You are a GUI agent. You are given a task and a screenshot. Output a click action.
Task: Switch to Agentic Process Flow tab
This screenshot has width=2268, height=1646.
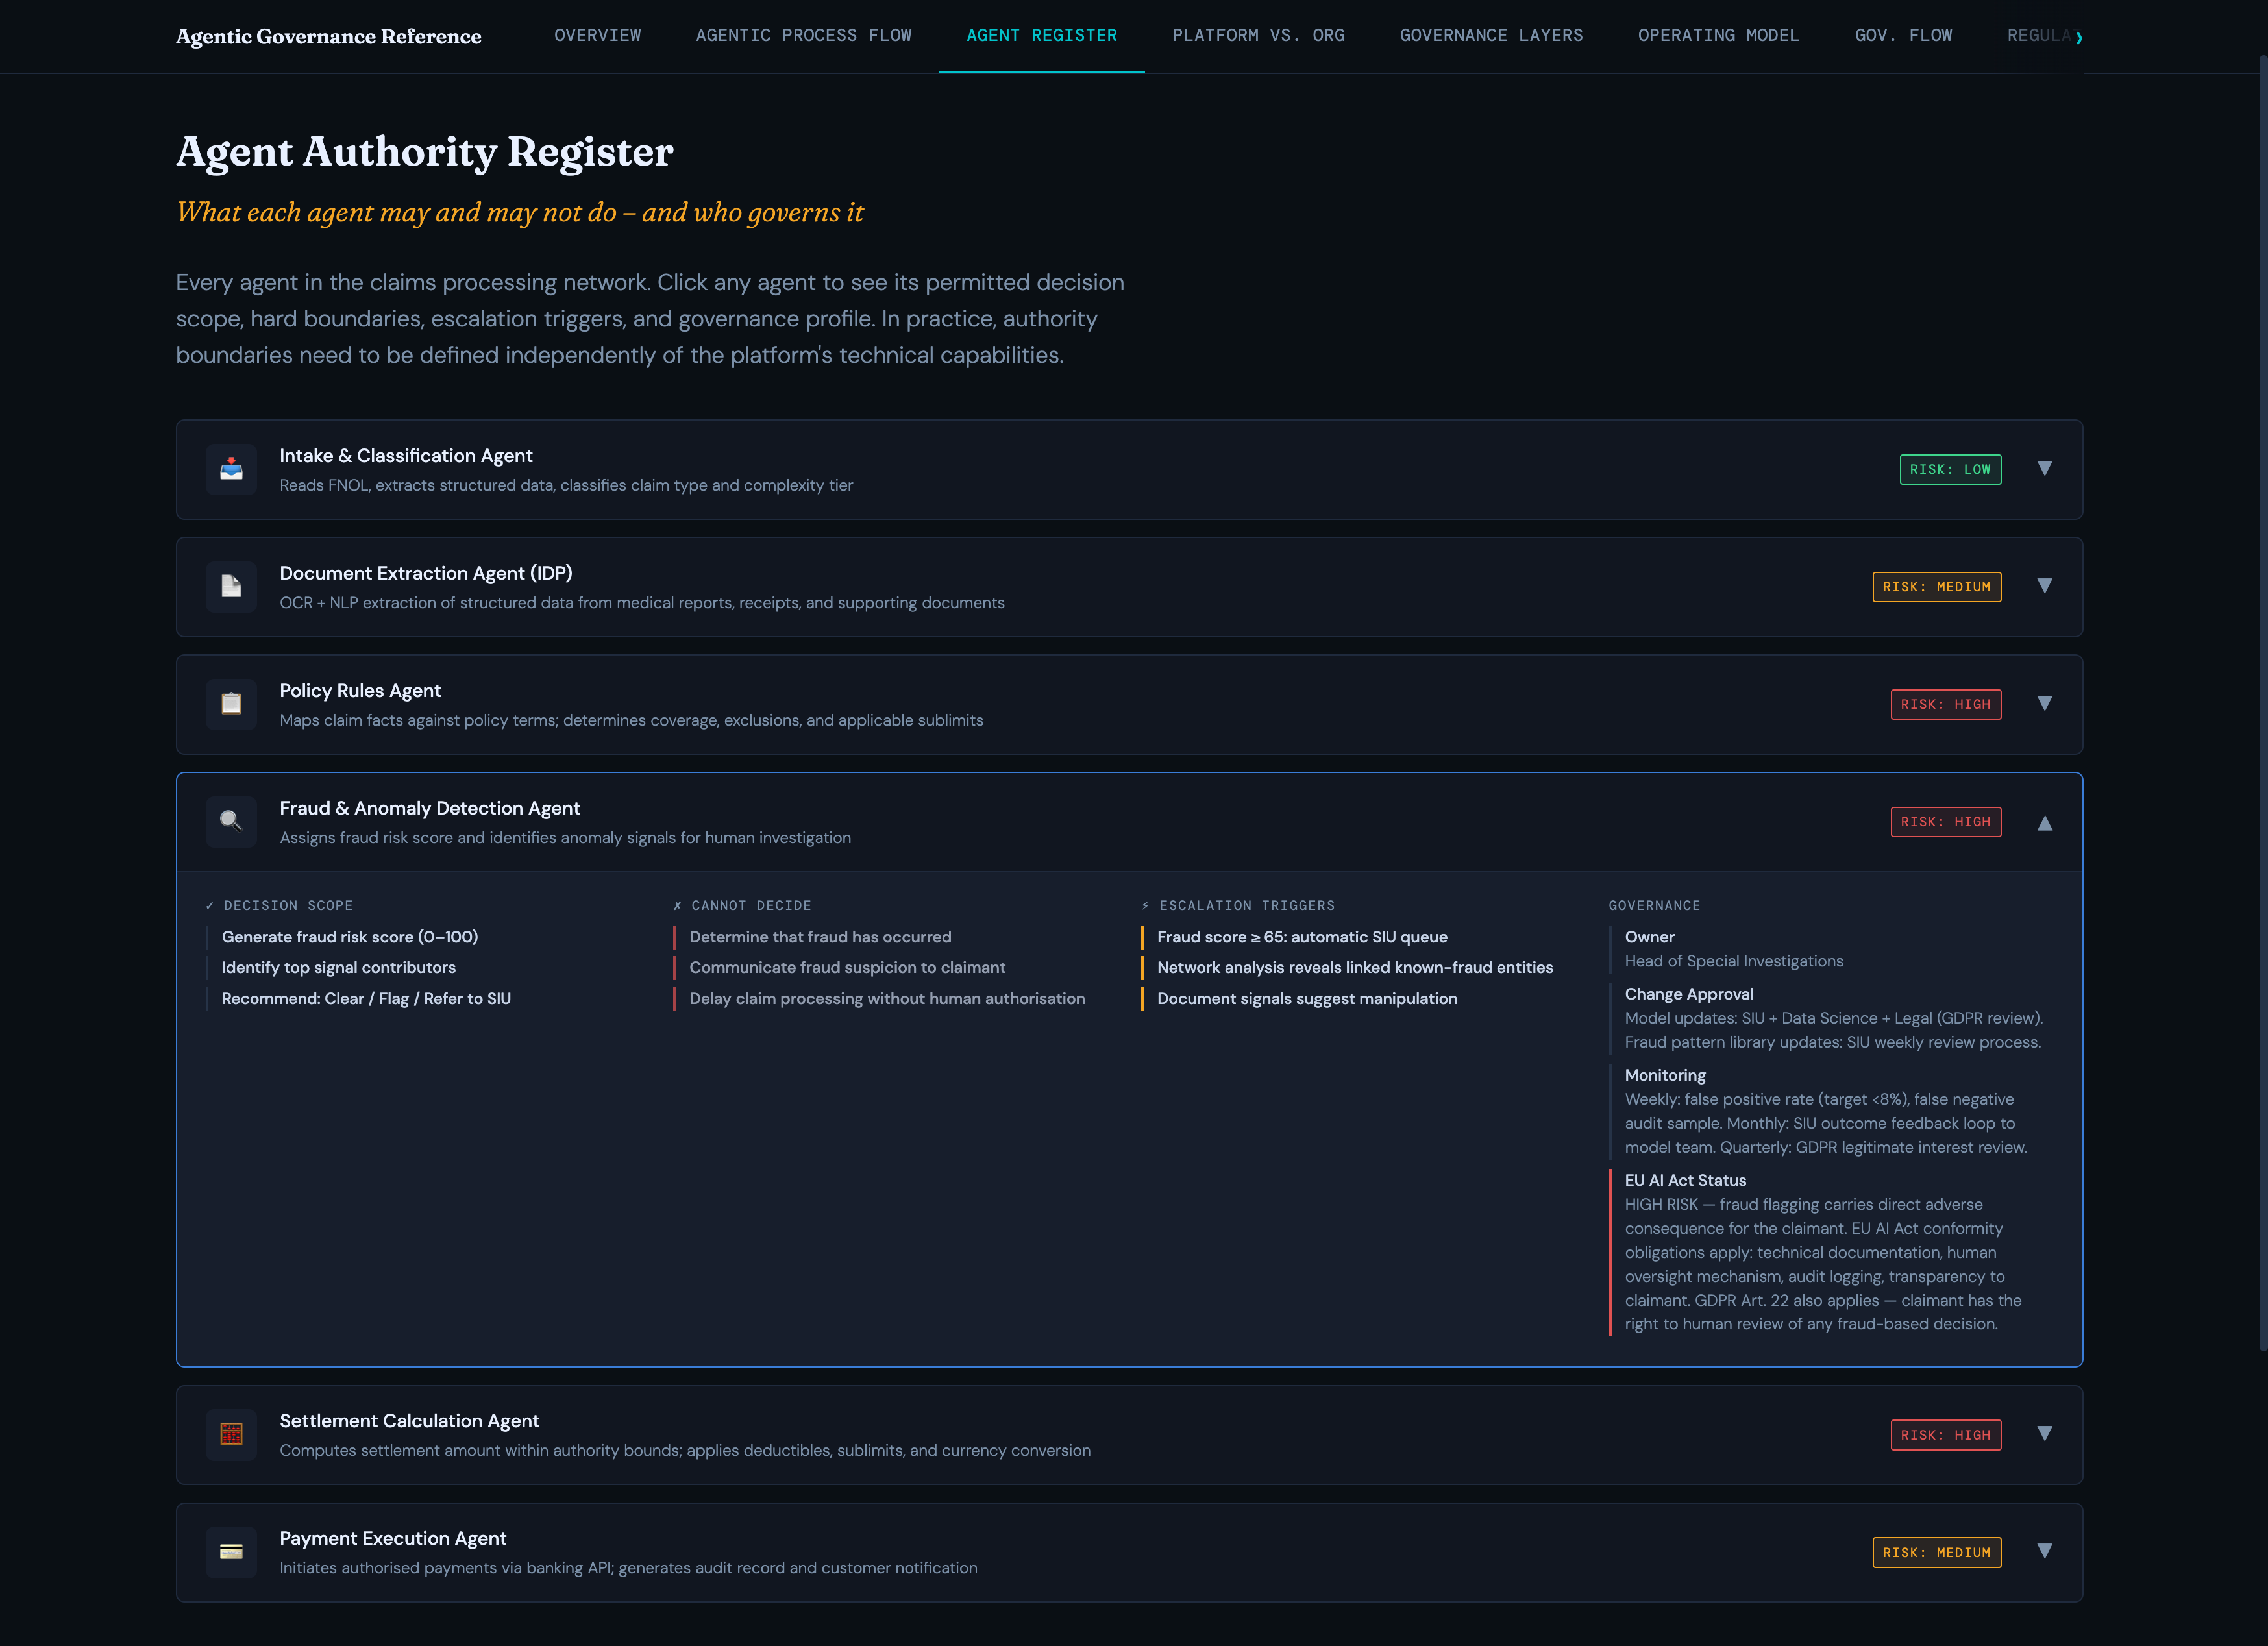[x=804, y=36]
